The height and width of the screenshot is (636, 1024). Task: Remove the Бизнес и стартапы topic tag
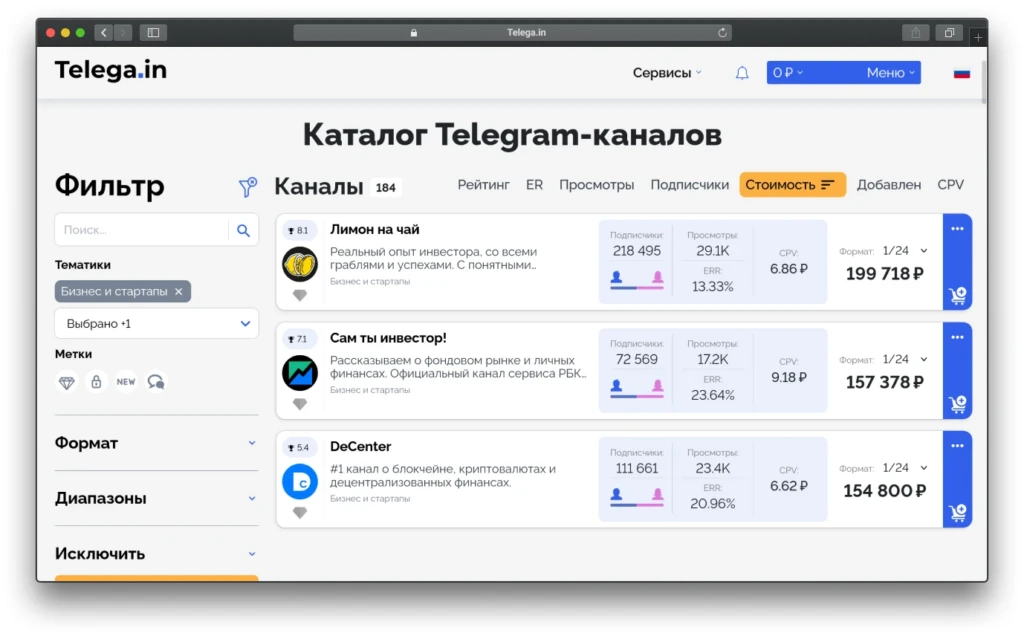point(179,291)
